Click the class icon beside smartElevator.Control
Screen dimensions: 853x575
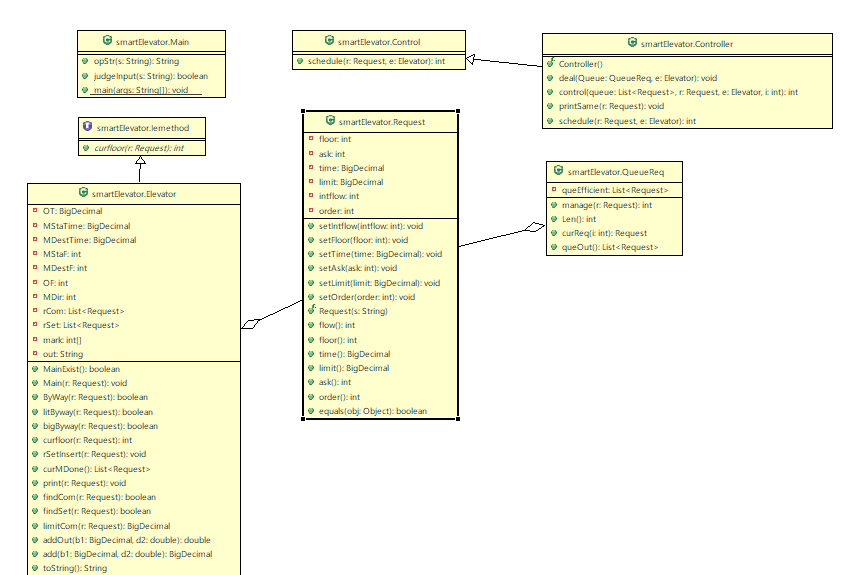[x=329, y=41]
